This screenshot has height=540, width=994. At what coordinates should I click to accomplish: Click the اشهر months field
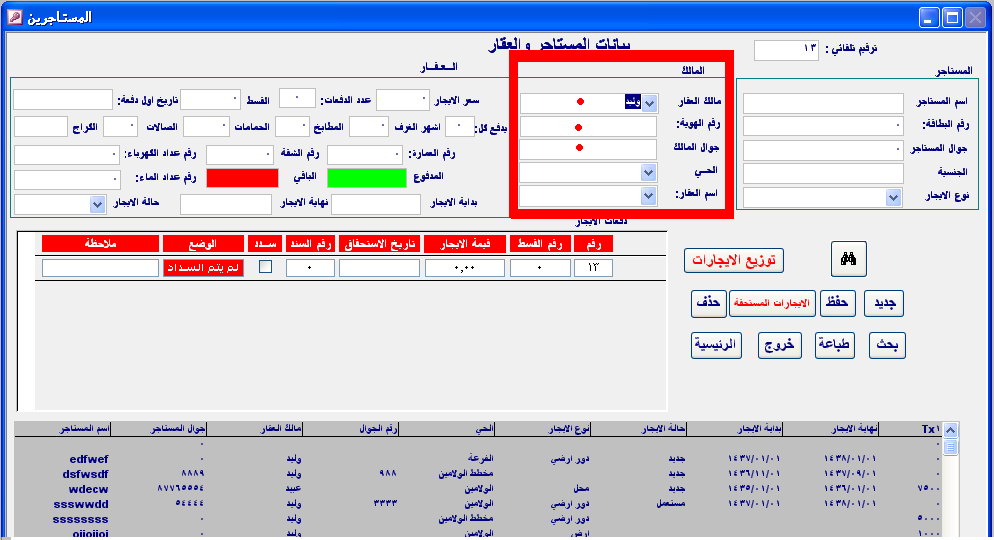(460, 127)
